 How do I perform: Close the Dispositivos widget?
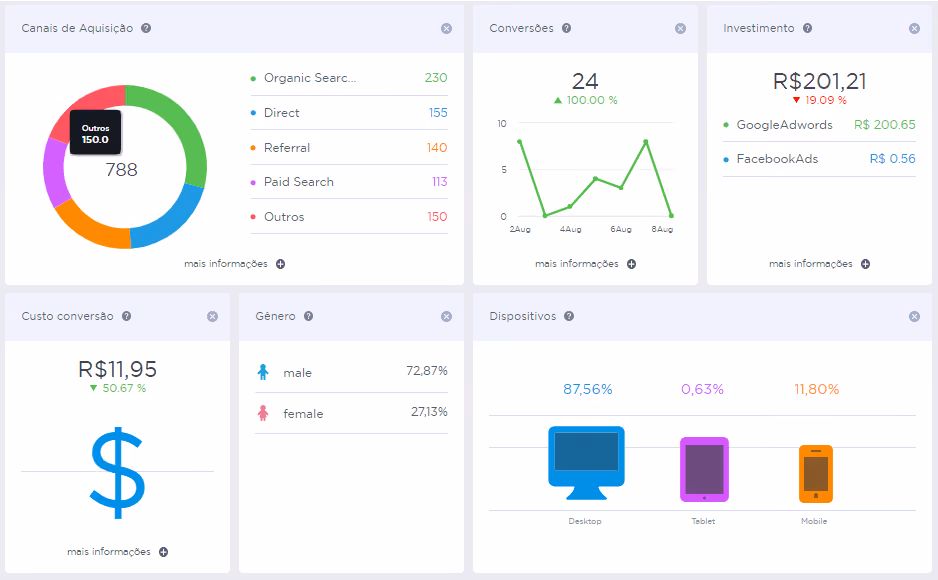click(x=914, y=317)
